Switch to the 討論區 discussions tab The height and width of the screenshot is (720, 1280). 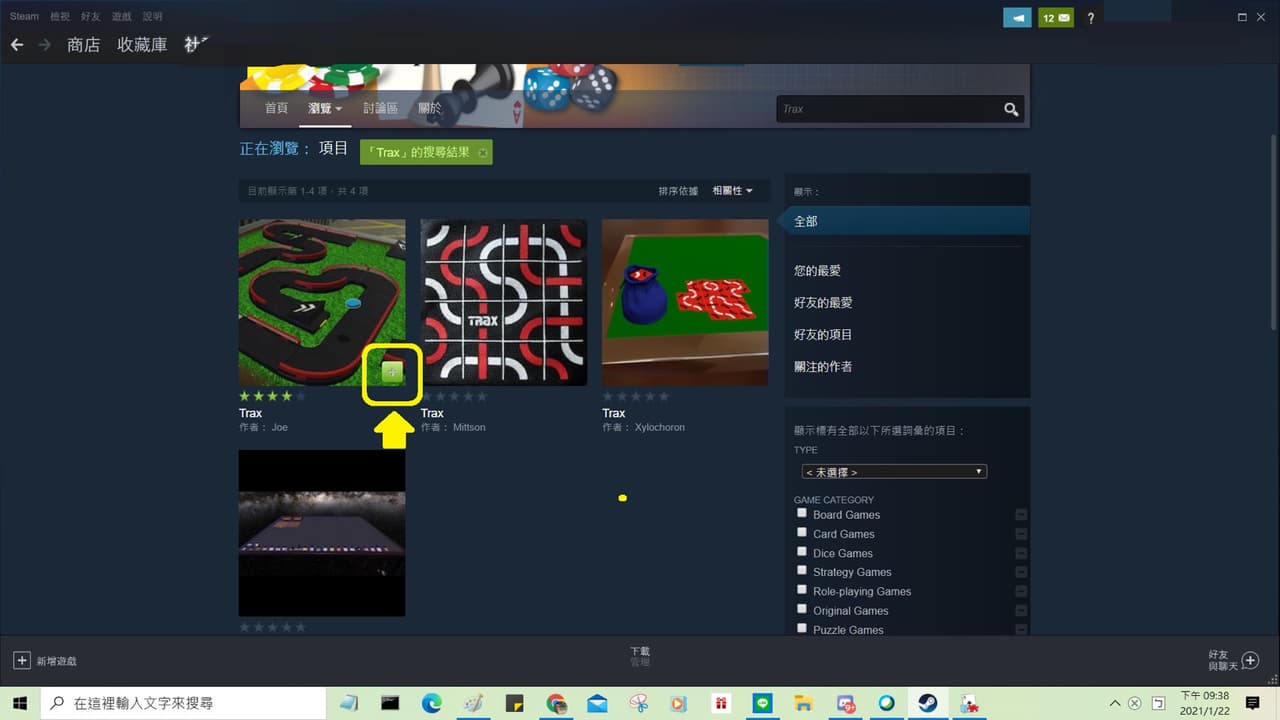coord(380,108)
